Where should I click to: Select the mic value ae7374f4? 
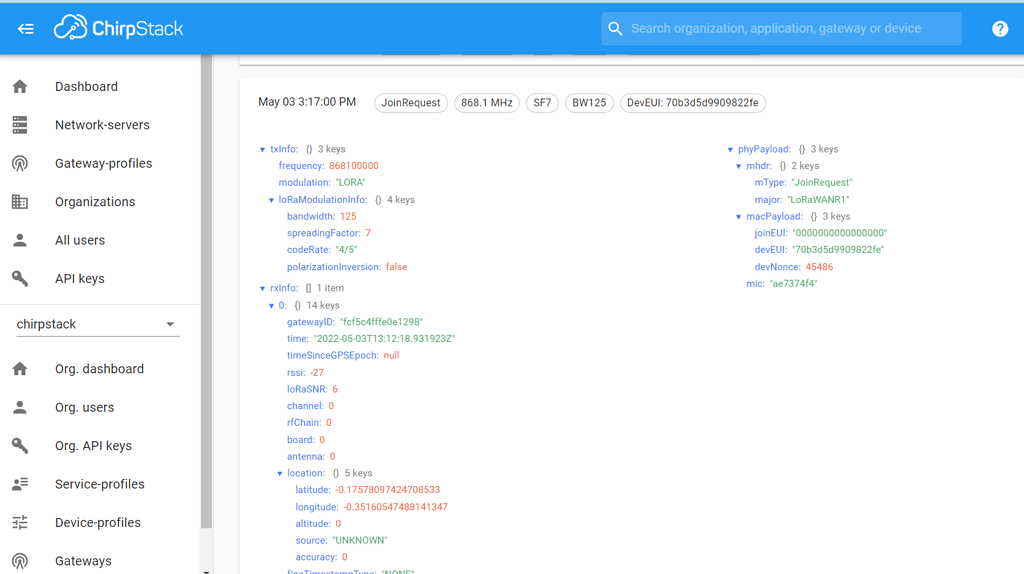[793, 283]
